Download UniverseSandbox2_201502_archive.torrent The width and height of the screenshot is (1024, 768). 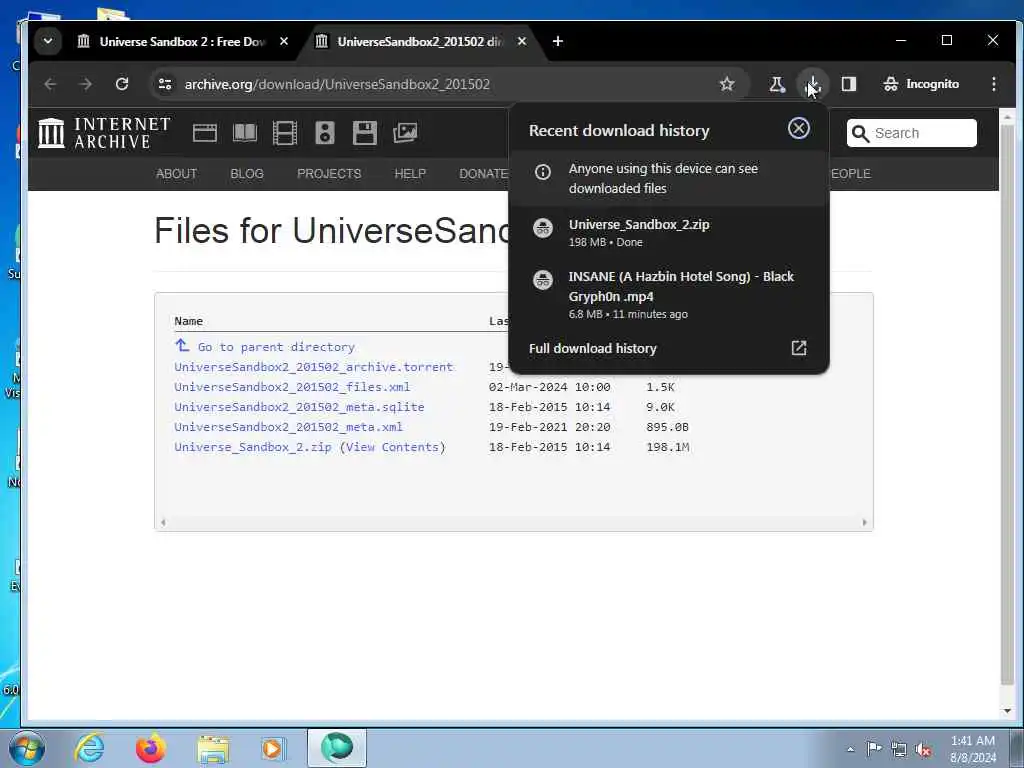click(313, 367)
